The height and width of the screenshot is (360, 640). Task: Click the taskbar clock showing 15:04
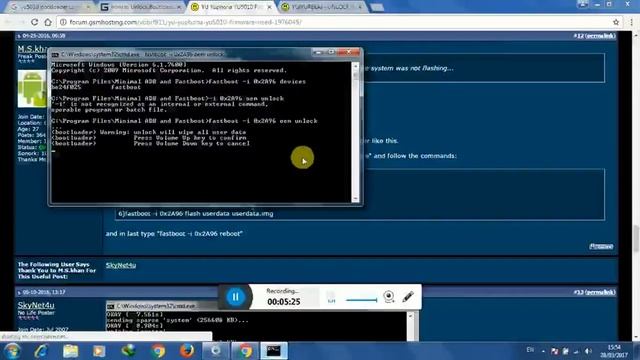pyautogui.click(x=614, y=351)
